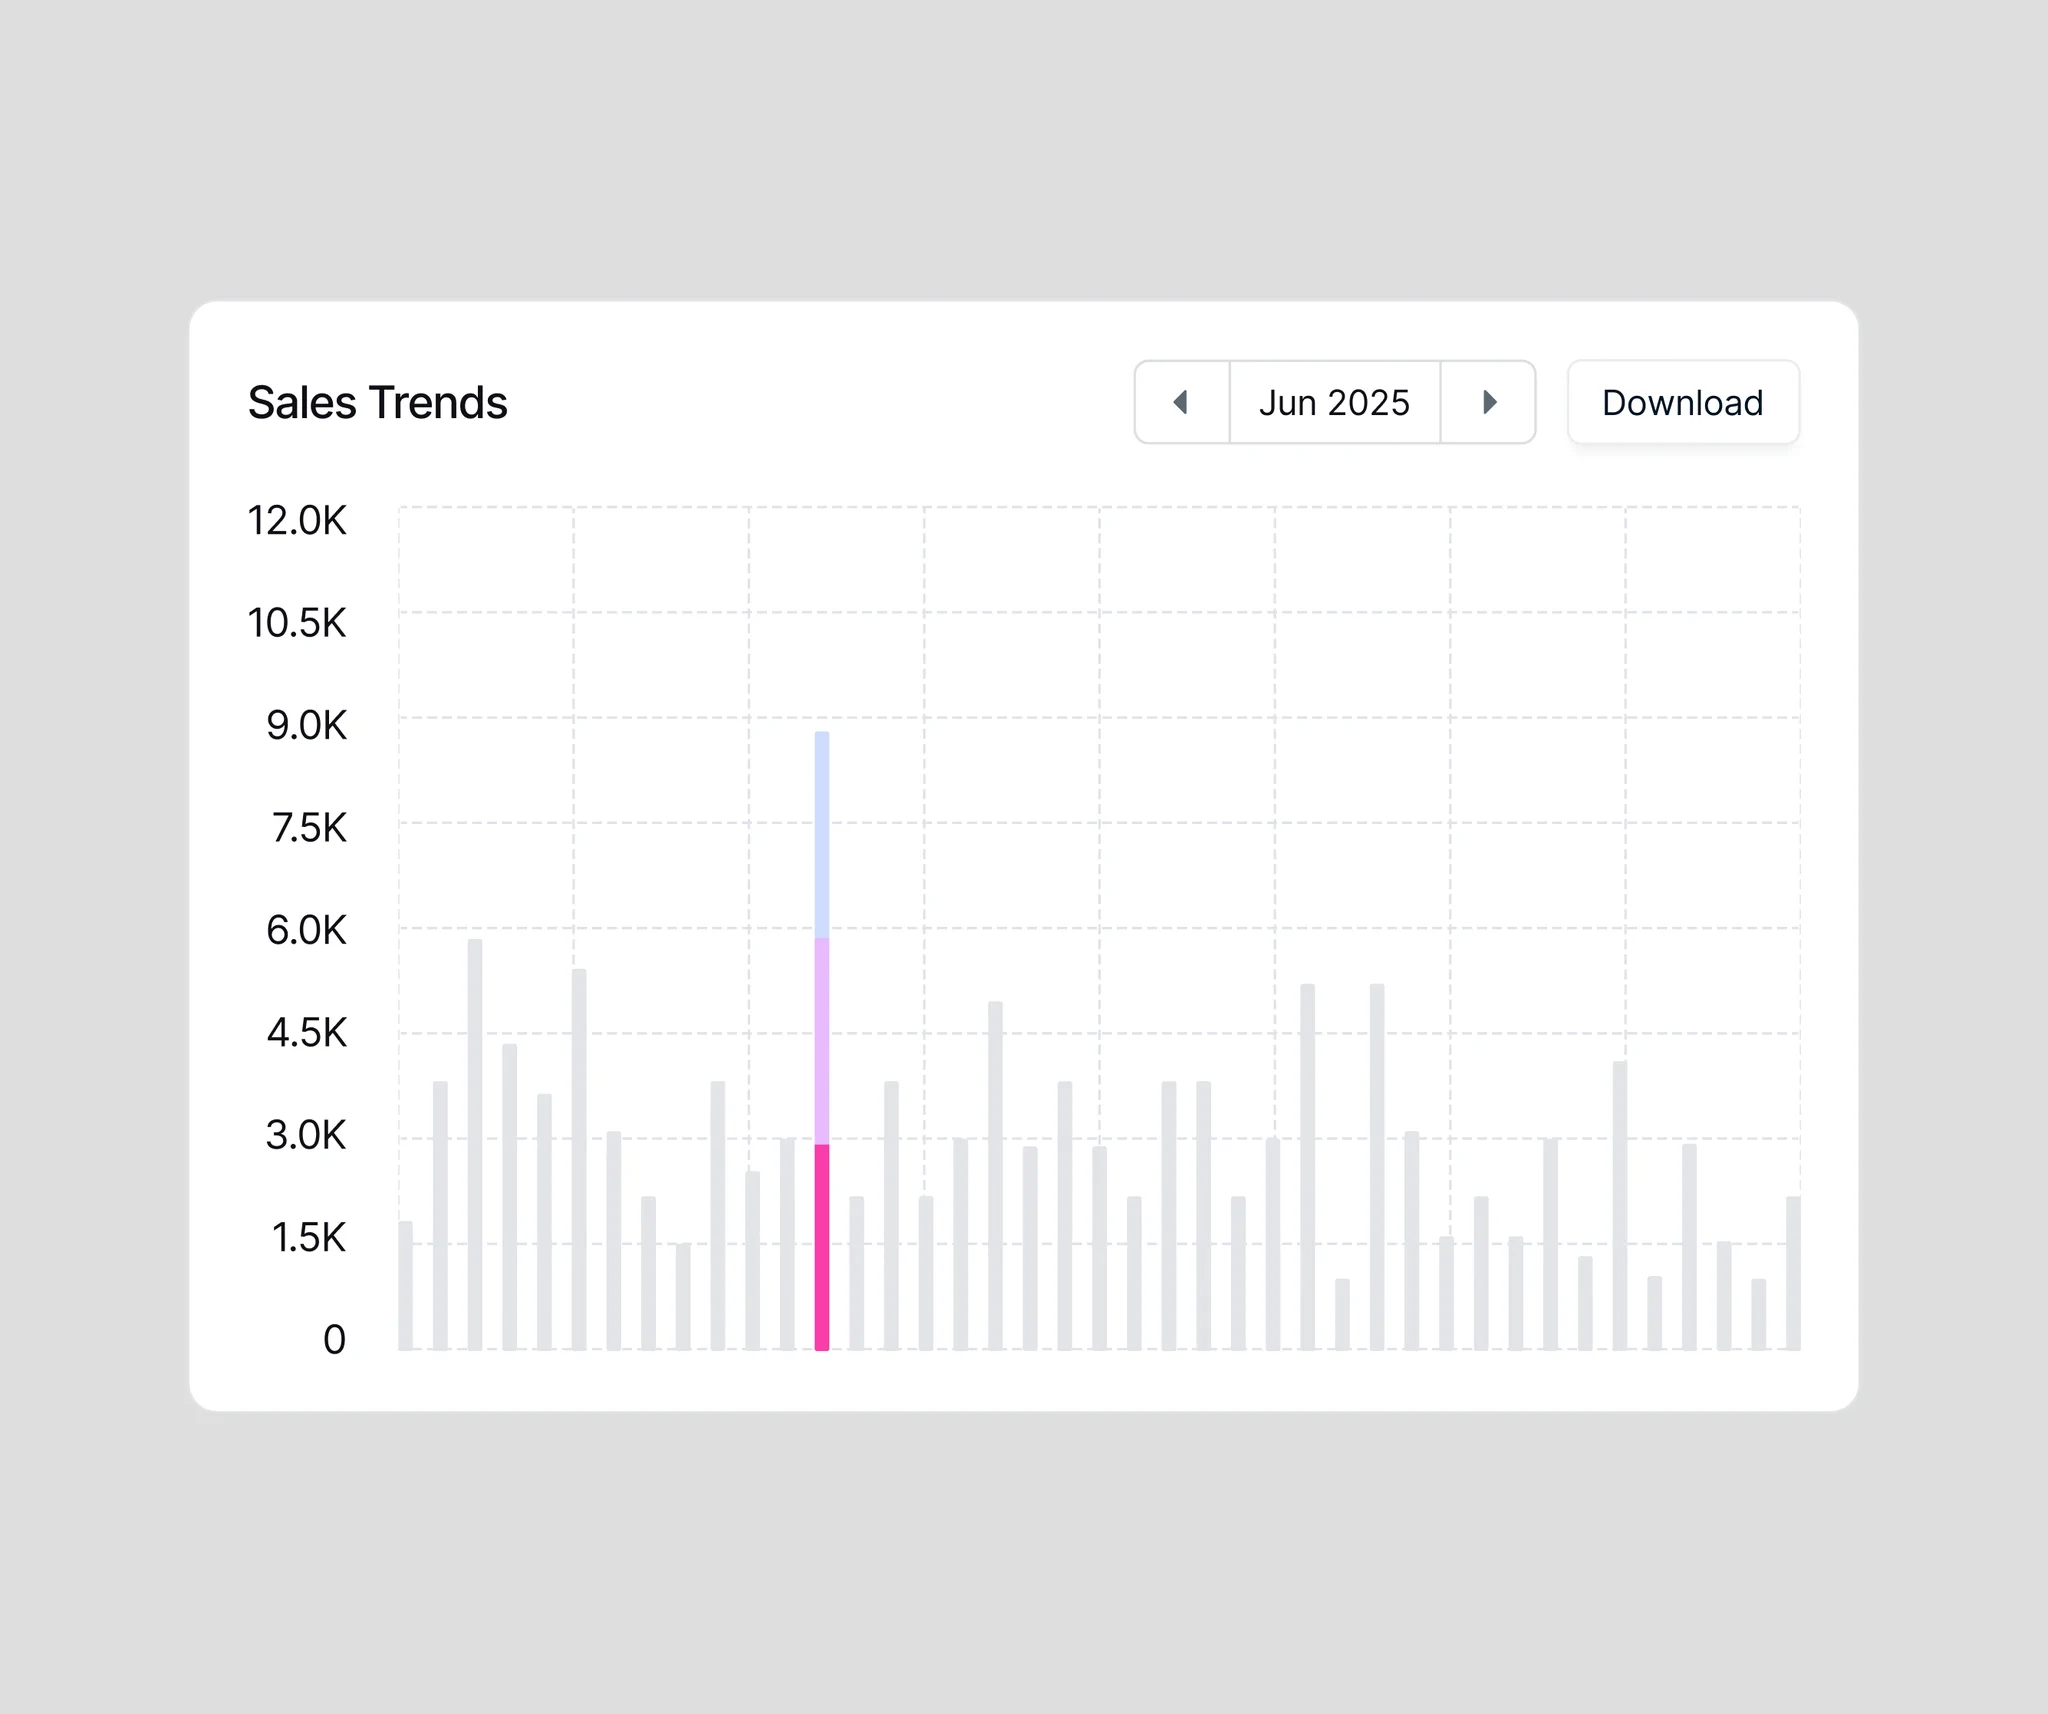Viewport: 2048px width, 1714px height.
Task: Click the 10.5K axis label
Action: coord(297,623)
